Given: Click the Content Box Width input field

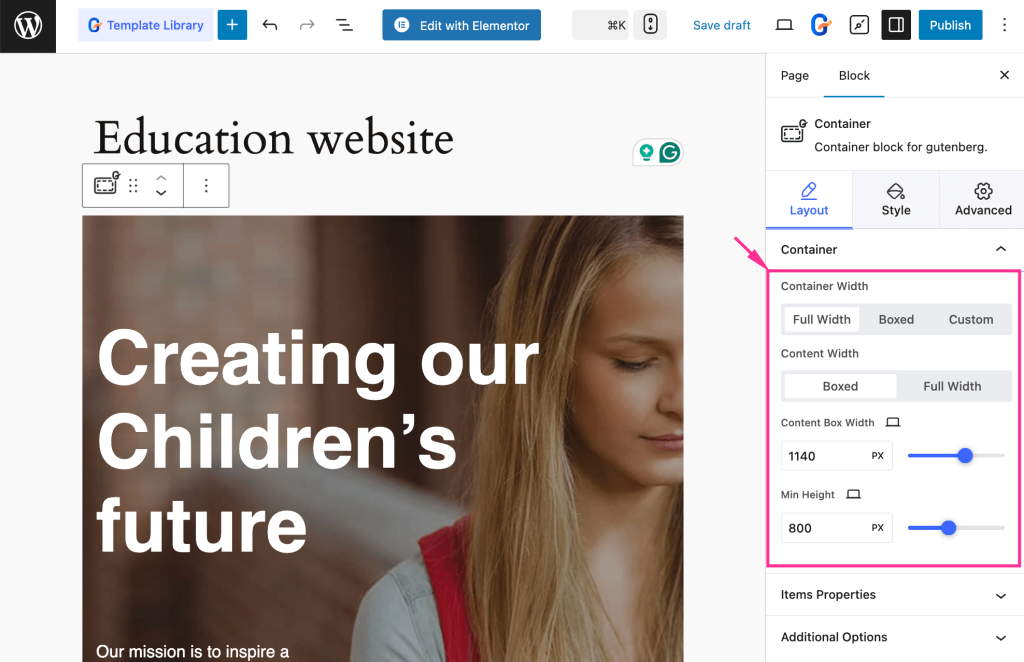Looking at the screenshot, I should (826, 455).
